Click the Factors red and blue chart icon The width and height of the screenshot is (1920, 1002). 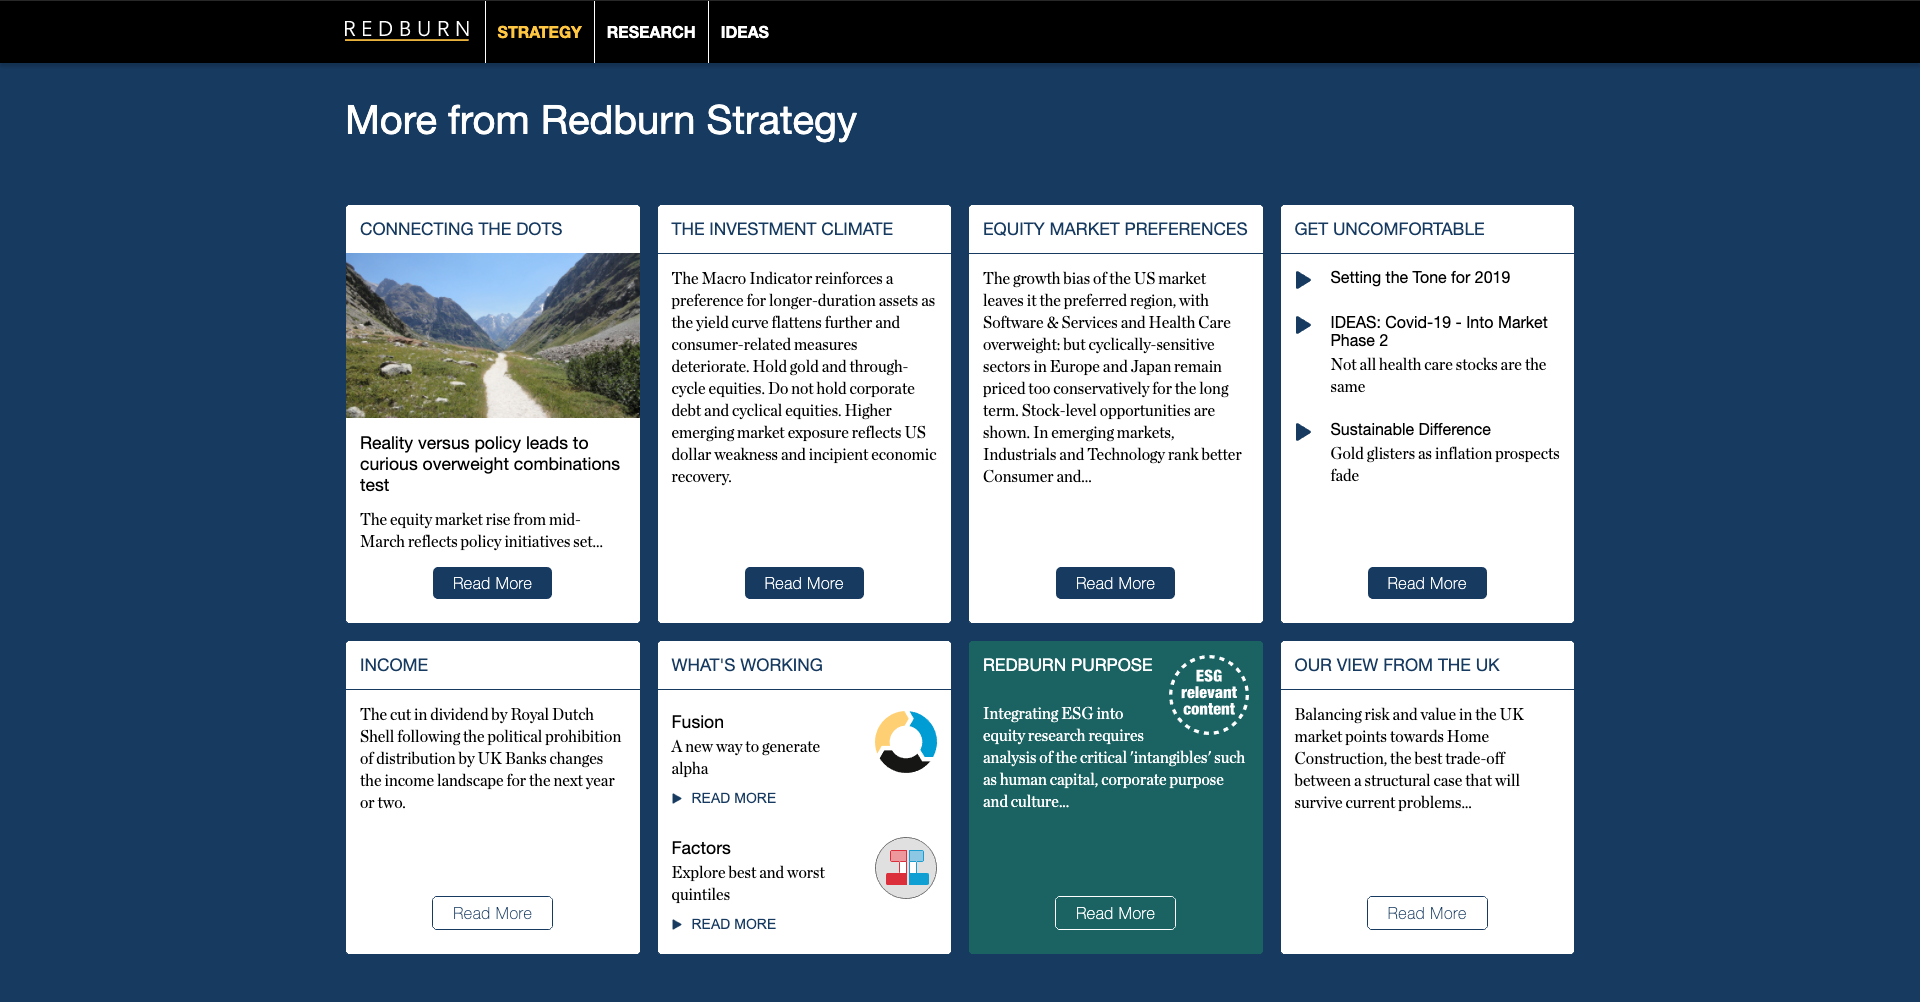906,868
